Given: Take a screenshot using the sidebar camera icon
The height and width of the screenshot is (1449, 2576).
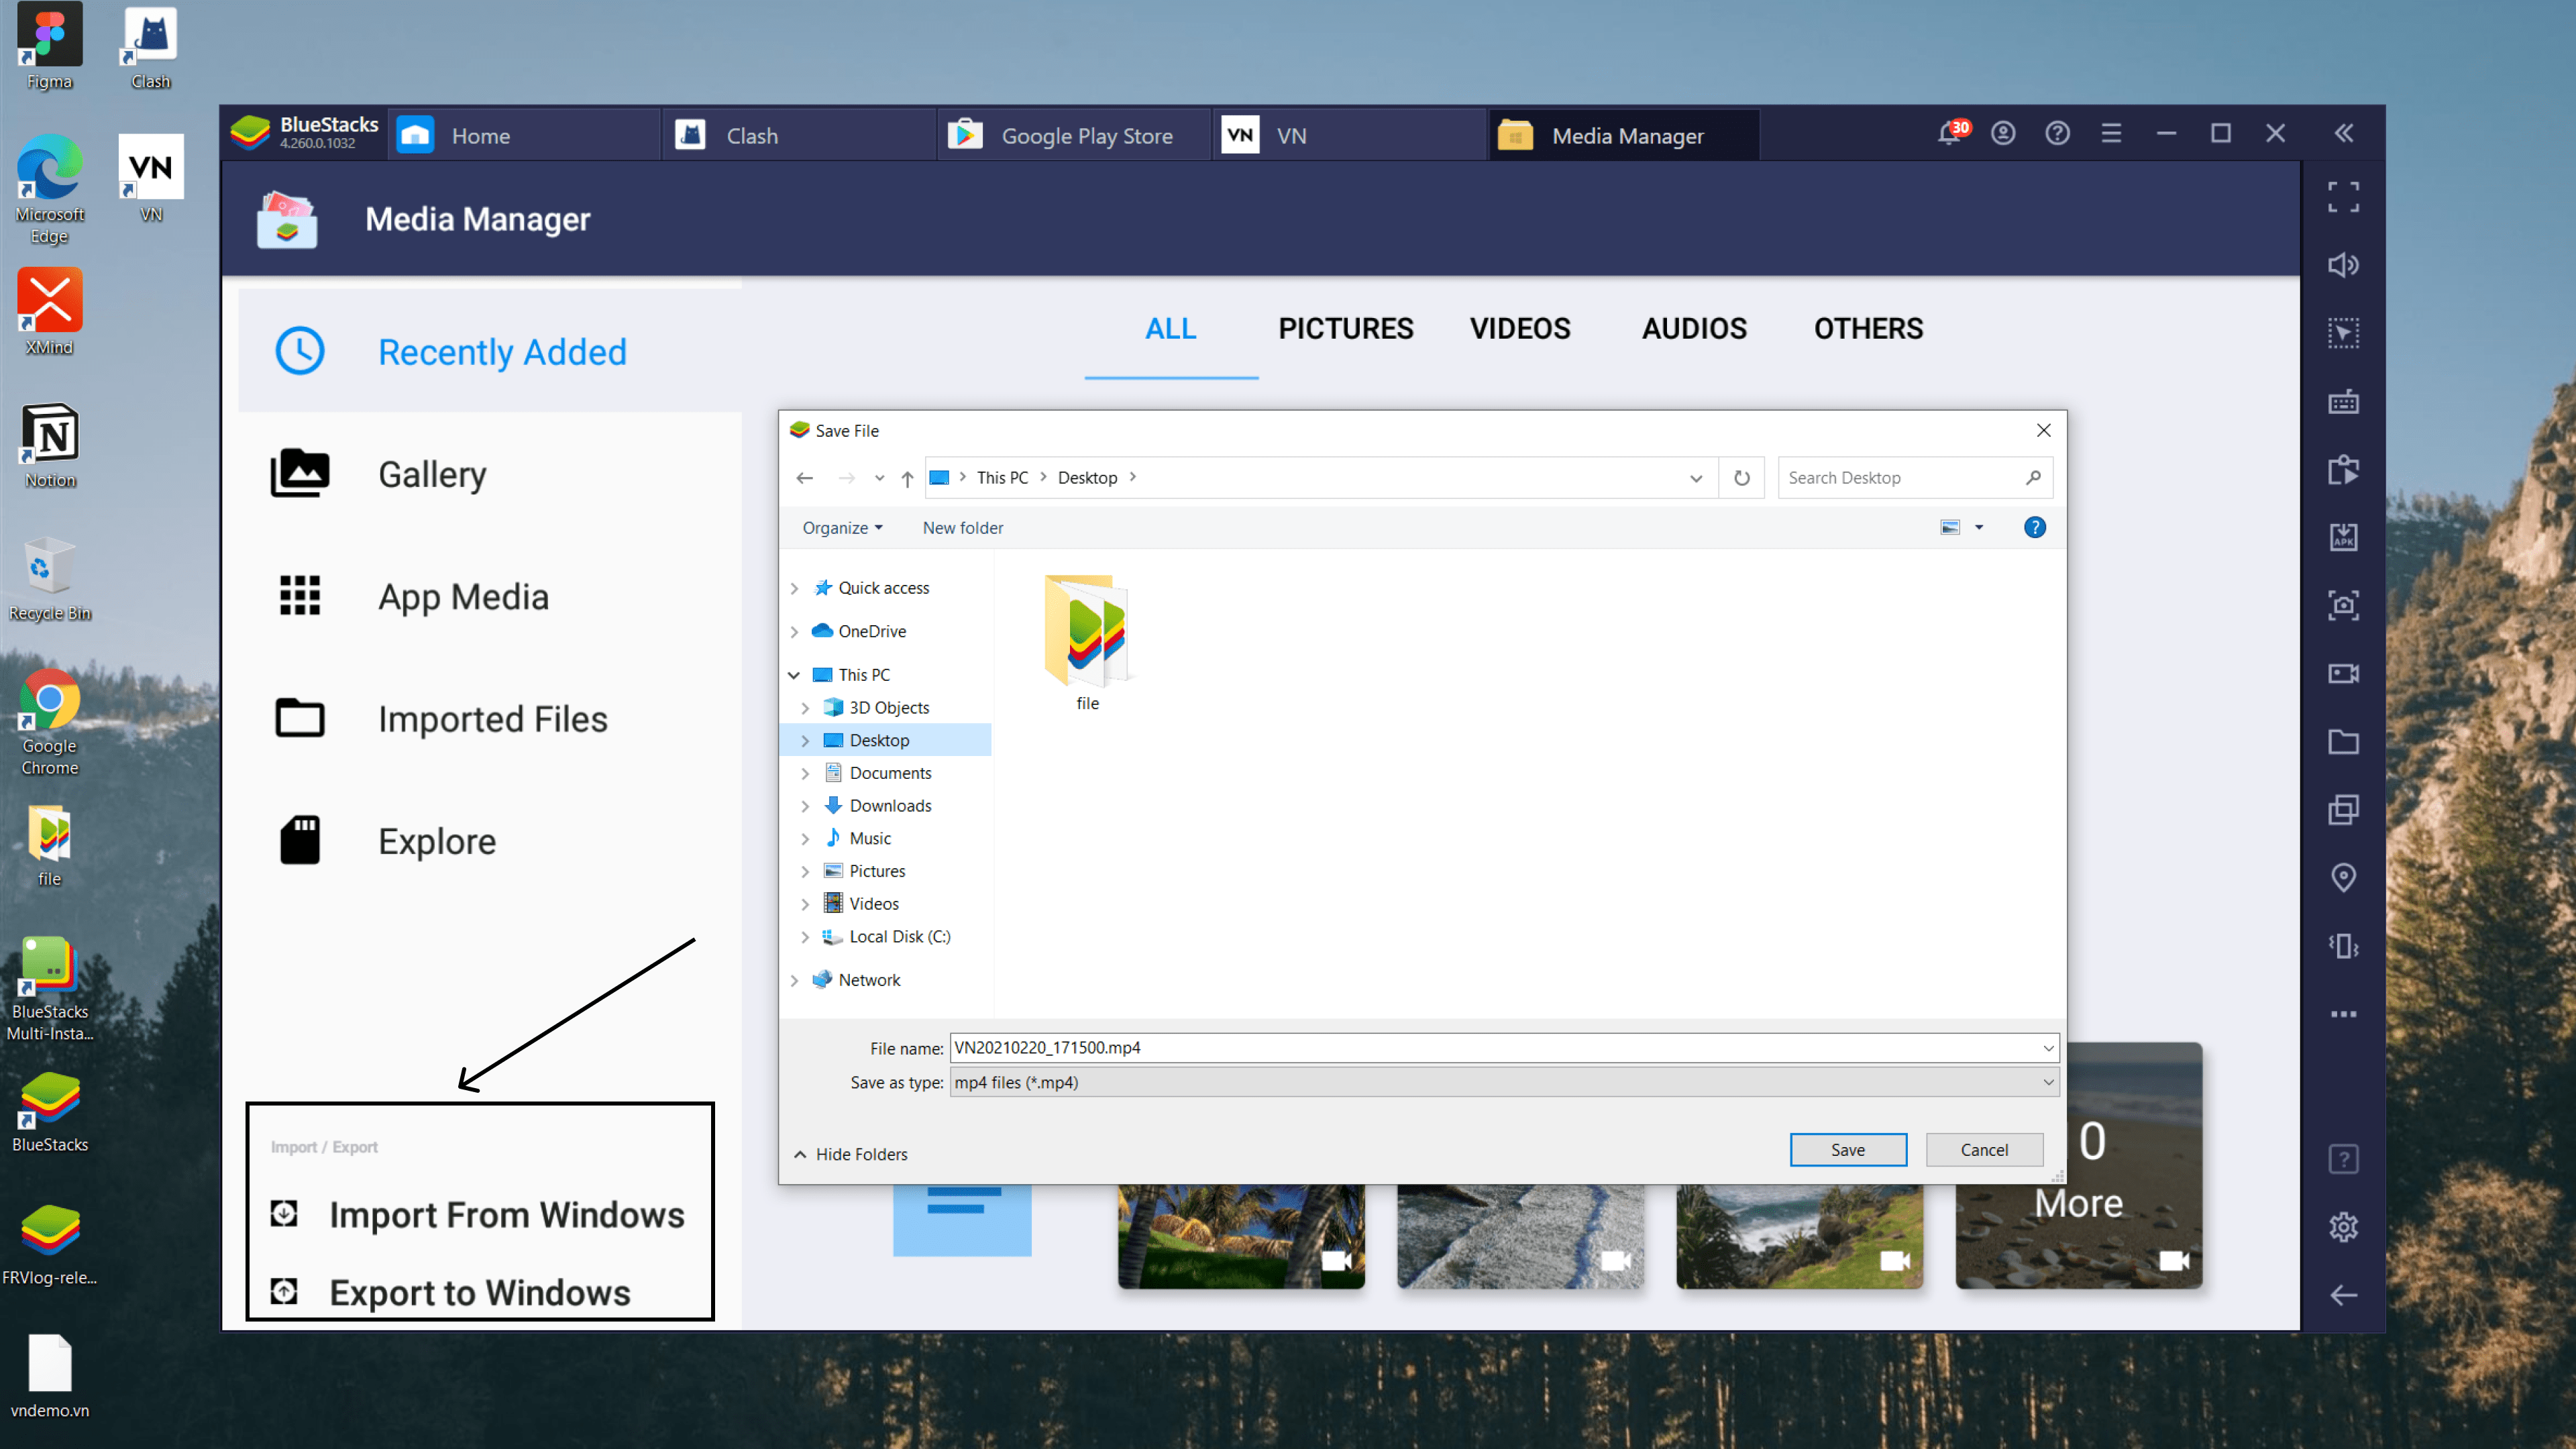Looking at the screenshot, I should (2344, 605).
